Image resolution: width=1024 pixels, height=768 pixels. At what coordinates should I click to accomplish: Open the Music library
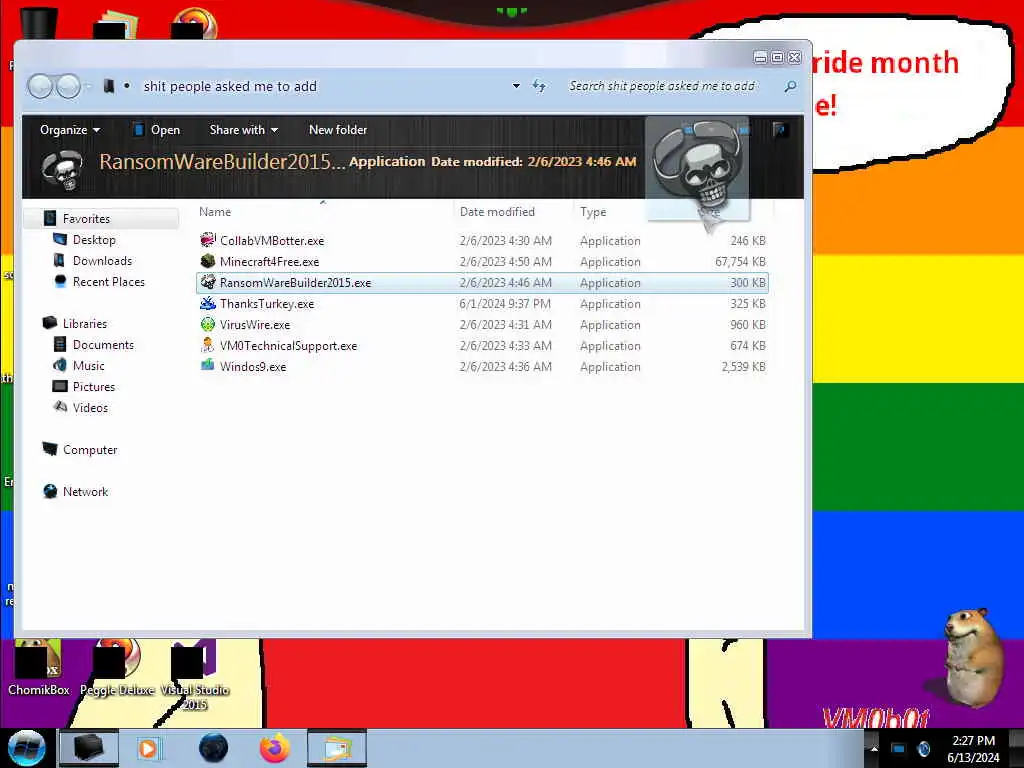(89, 365)
